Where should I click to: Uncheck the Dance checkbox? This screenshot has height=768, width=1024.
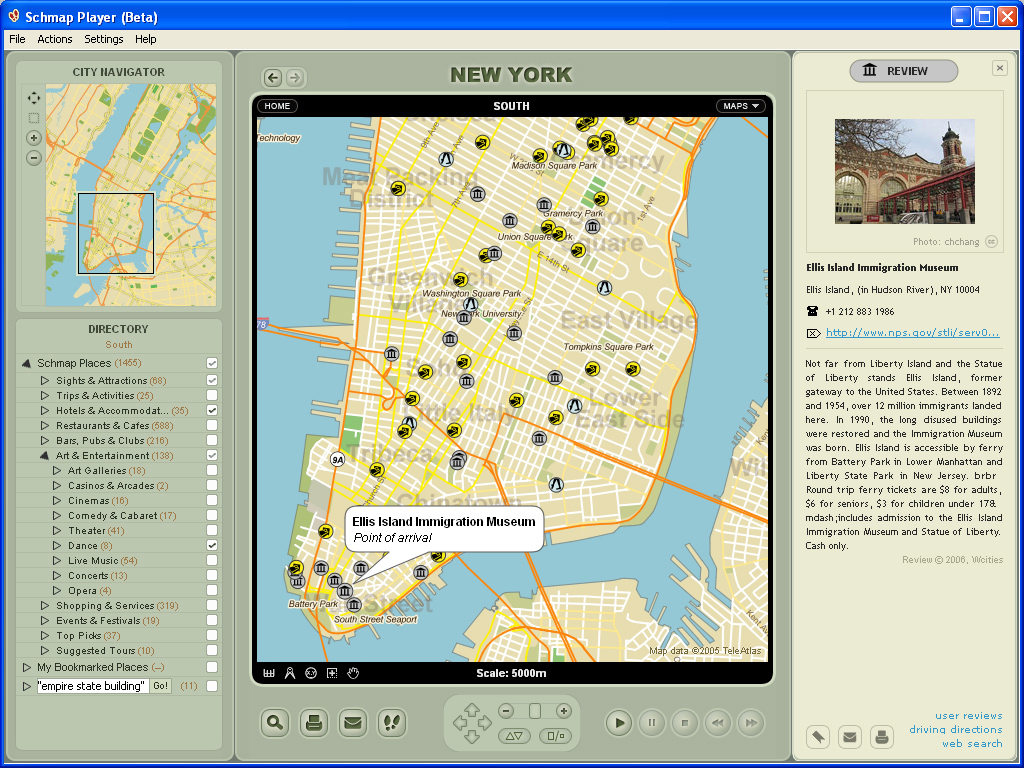pos(212,545)
